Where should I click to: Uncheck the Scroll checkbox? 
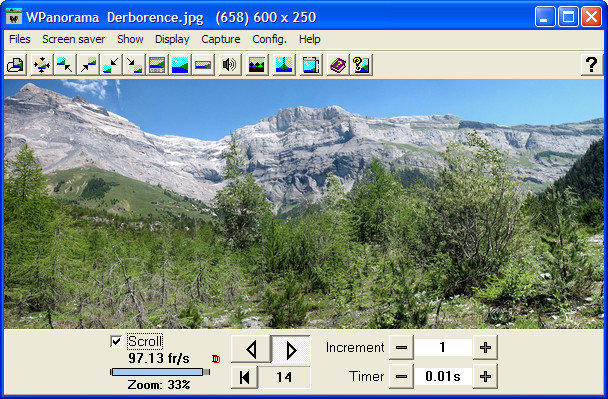tap(116, 341)
